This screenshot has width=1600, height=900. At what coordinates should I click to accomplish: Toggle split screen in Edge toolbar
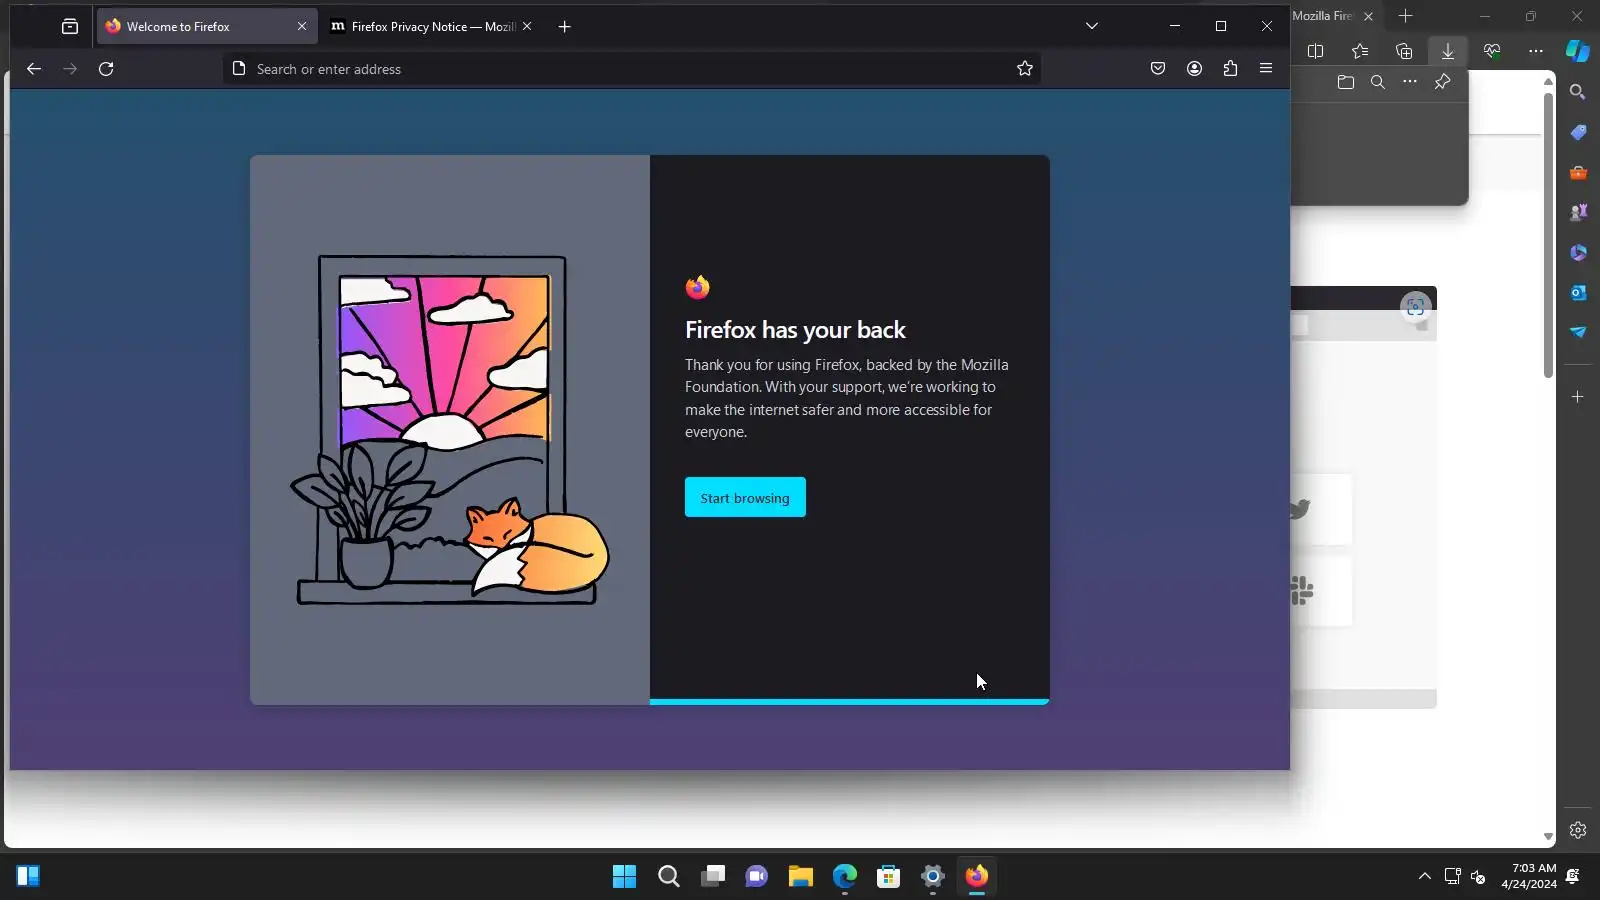coord(1316,51)
